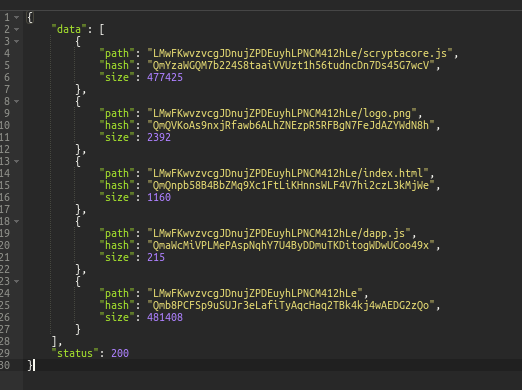Viewport: 522px width, 390px height.
Task: Click the scryptacore.js path string
Action: [x=300, y=53]
